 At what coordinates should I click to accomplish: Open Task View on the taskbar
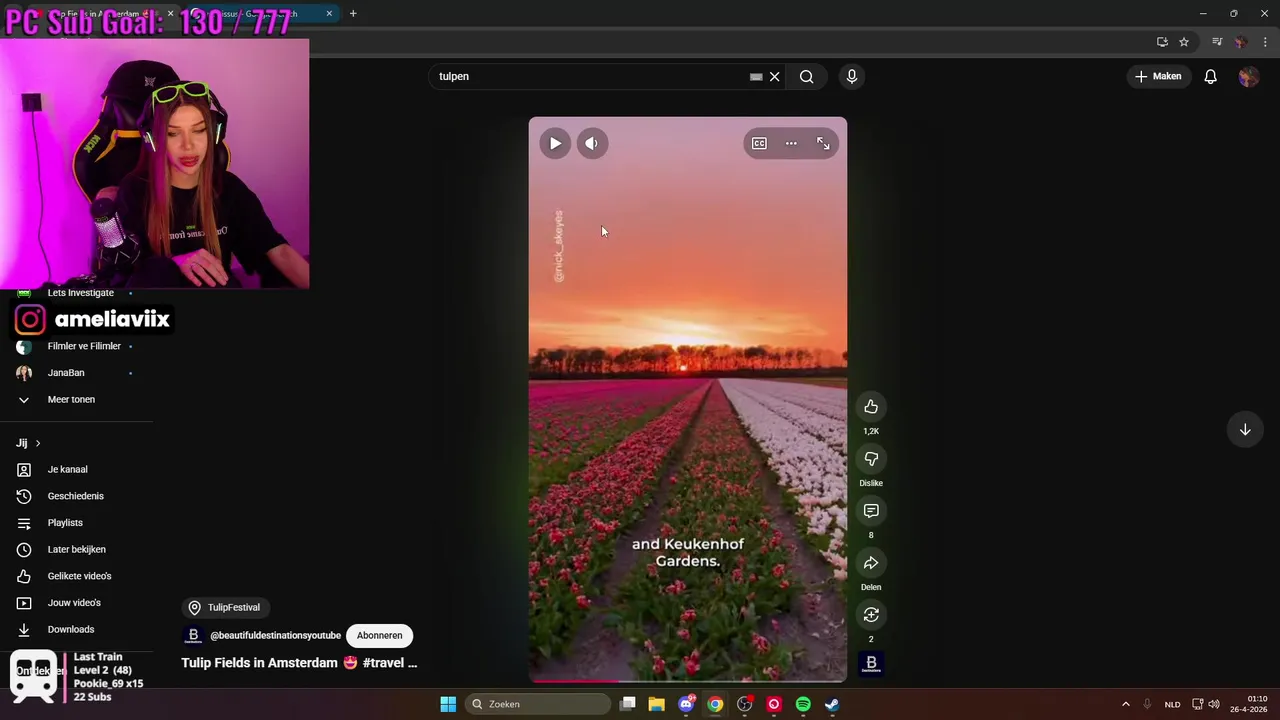pos(628,704)
